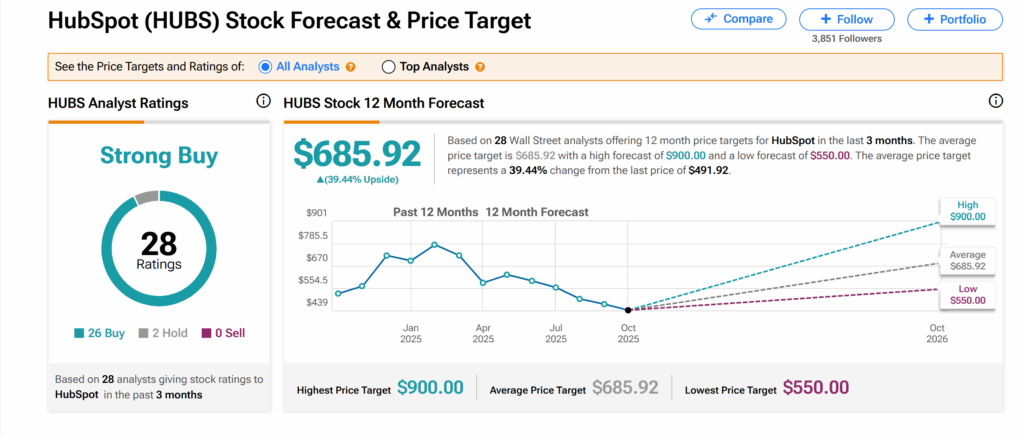Click the Oct 2025 black data point

coord(628,310)
